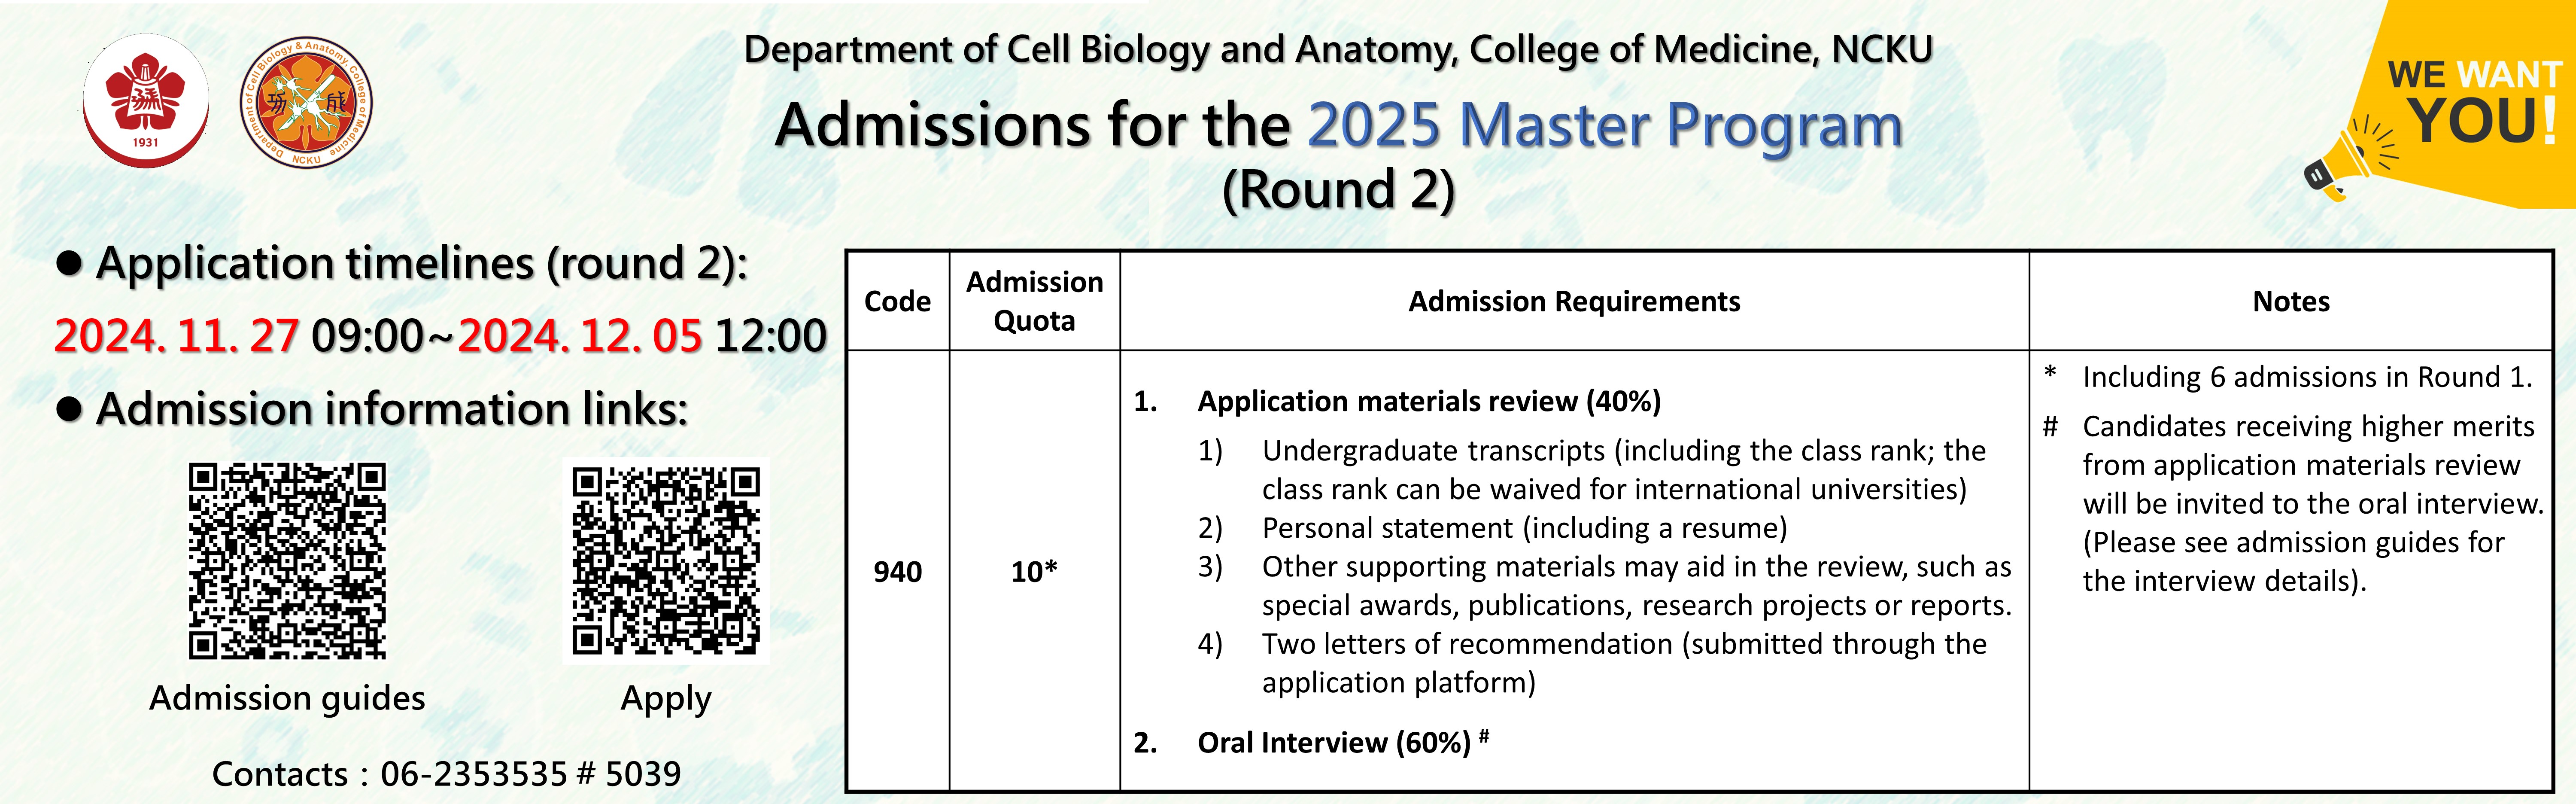Click the Admission Quota column header
The width and height of the screenshot is (2576, 804).
[1034, 301]
